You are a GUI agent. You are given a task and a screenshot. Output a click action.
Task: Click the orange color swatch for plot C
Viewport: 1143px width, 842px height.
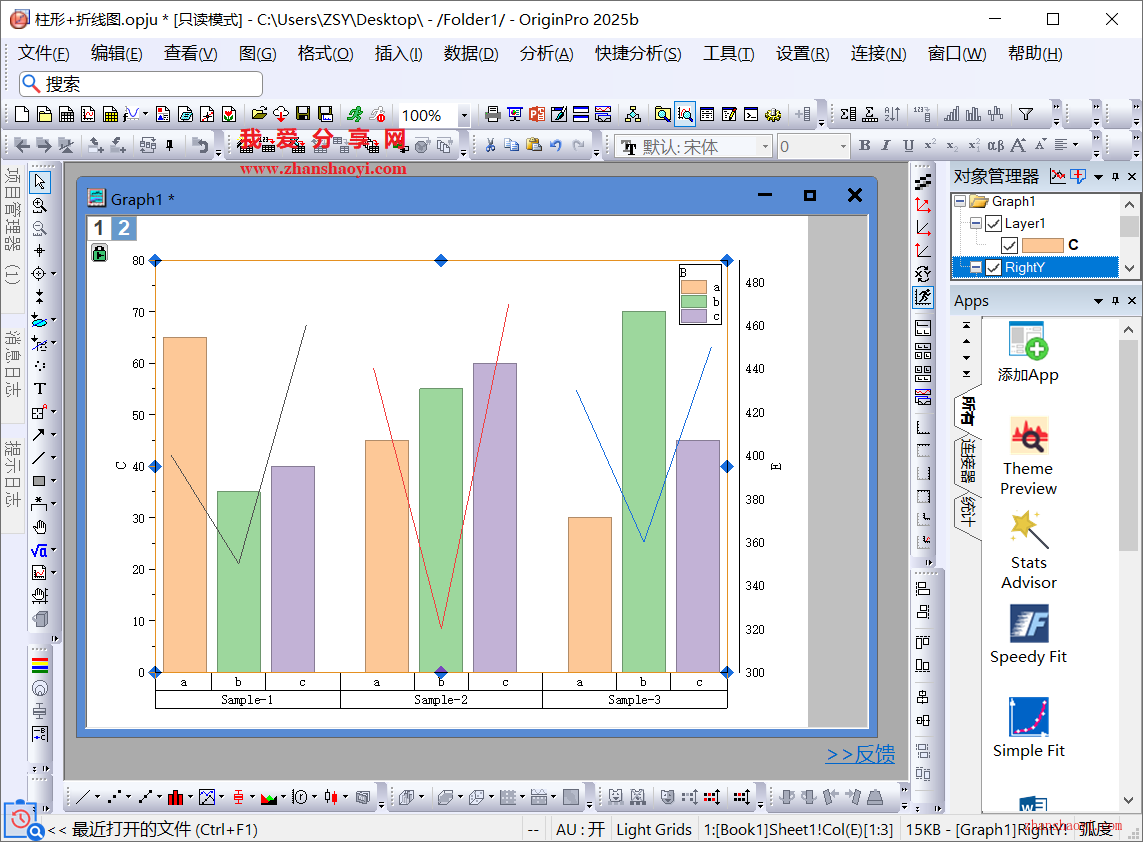(1043, 245)
